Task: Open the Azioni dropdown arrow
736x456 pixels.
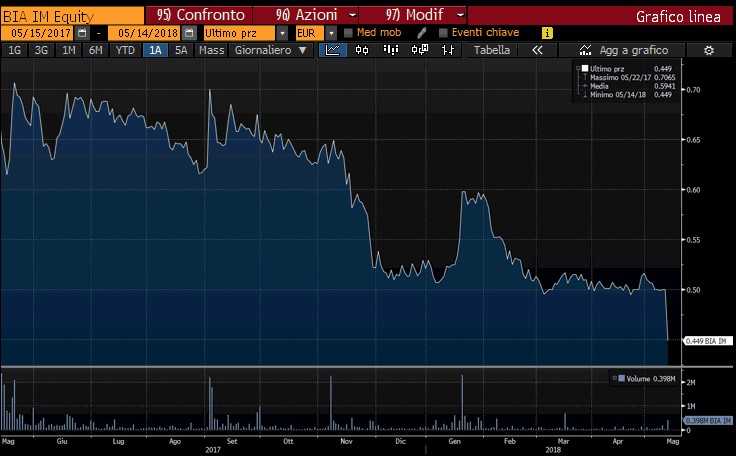Action: [353, 15]
